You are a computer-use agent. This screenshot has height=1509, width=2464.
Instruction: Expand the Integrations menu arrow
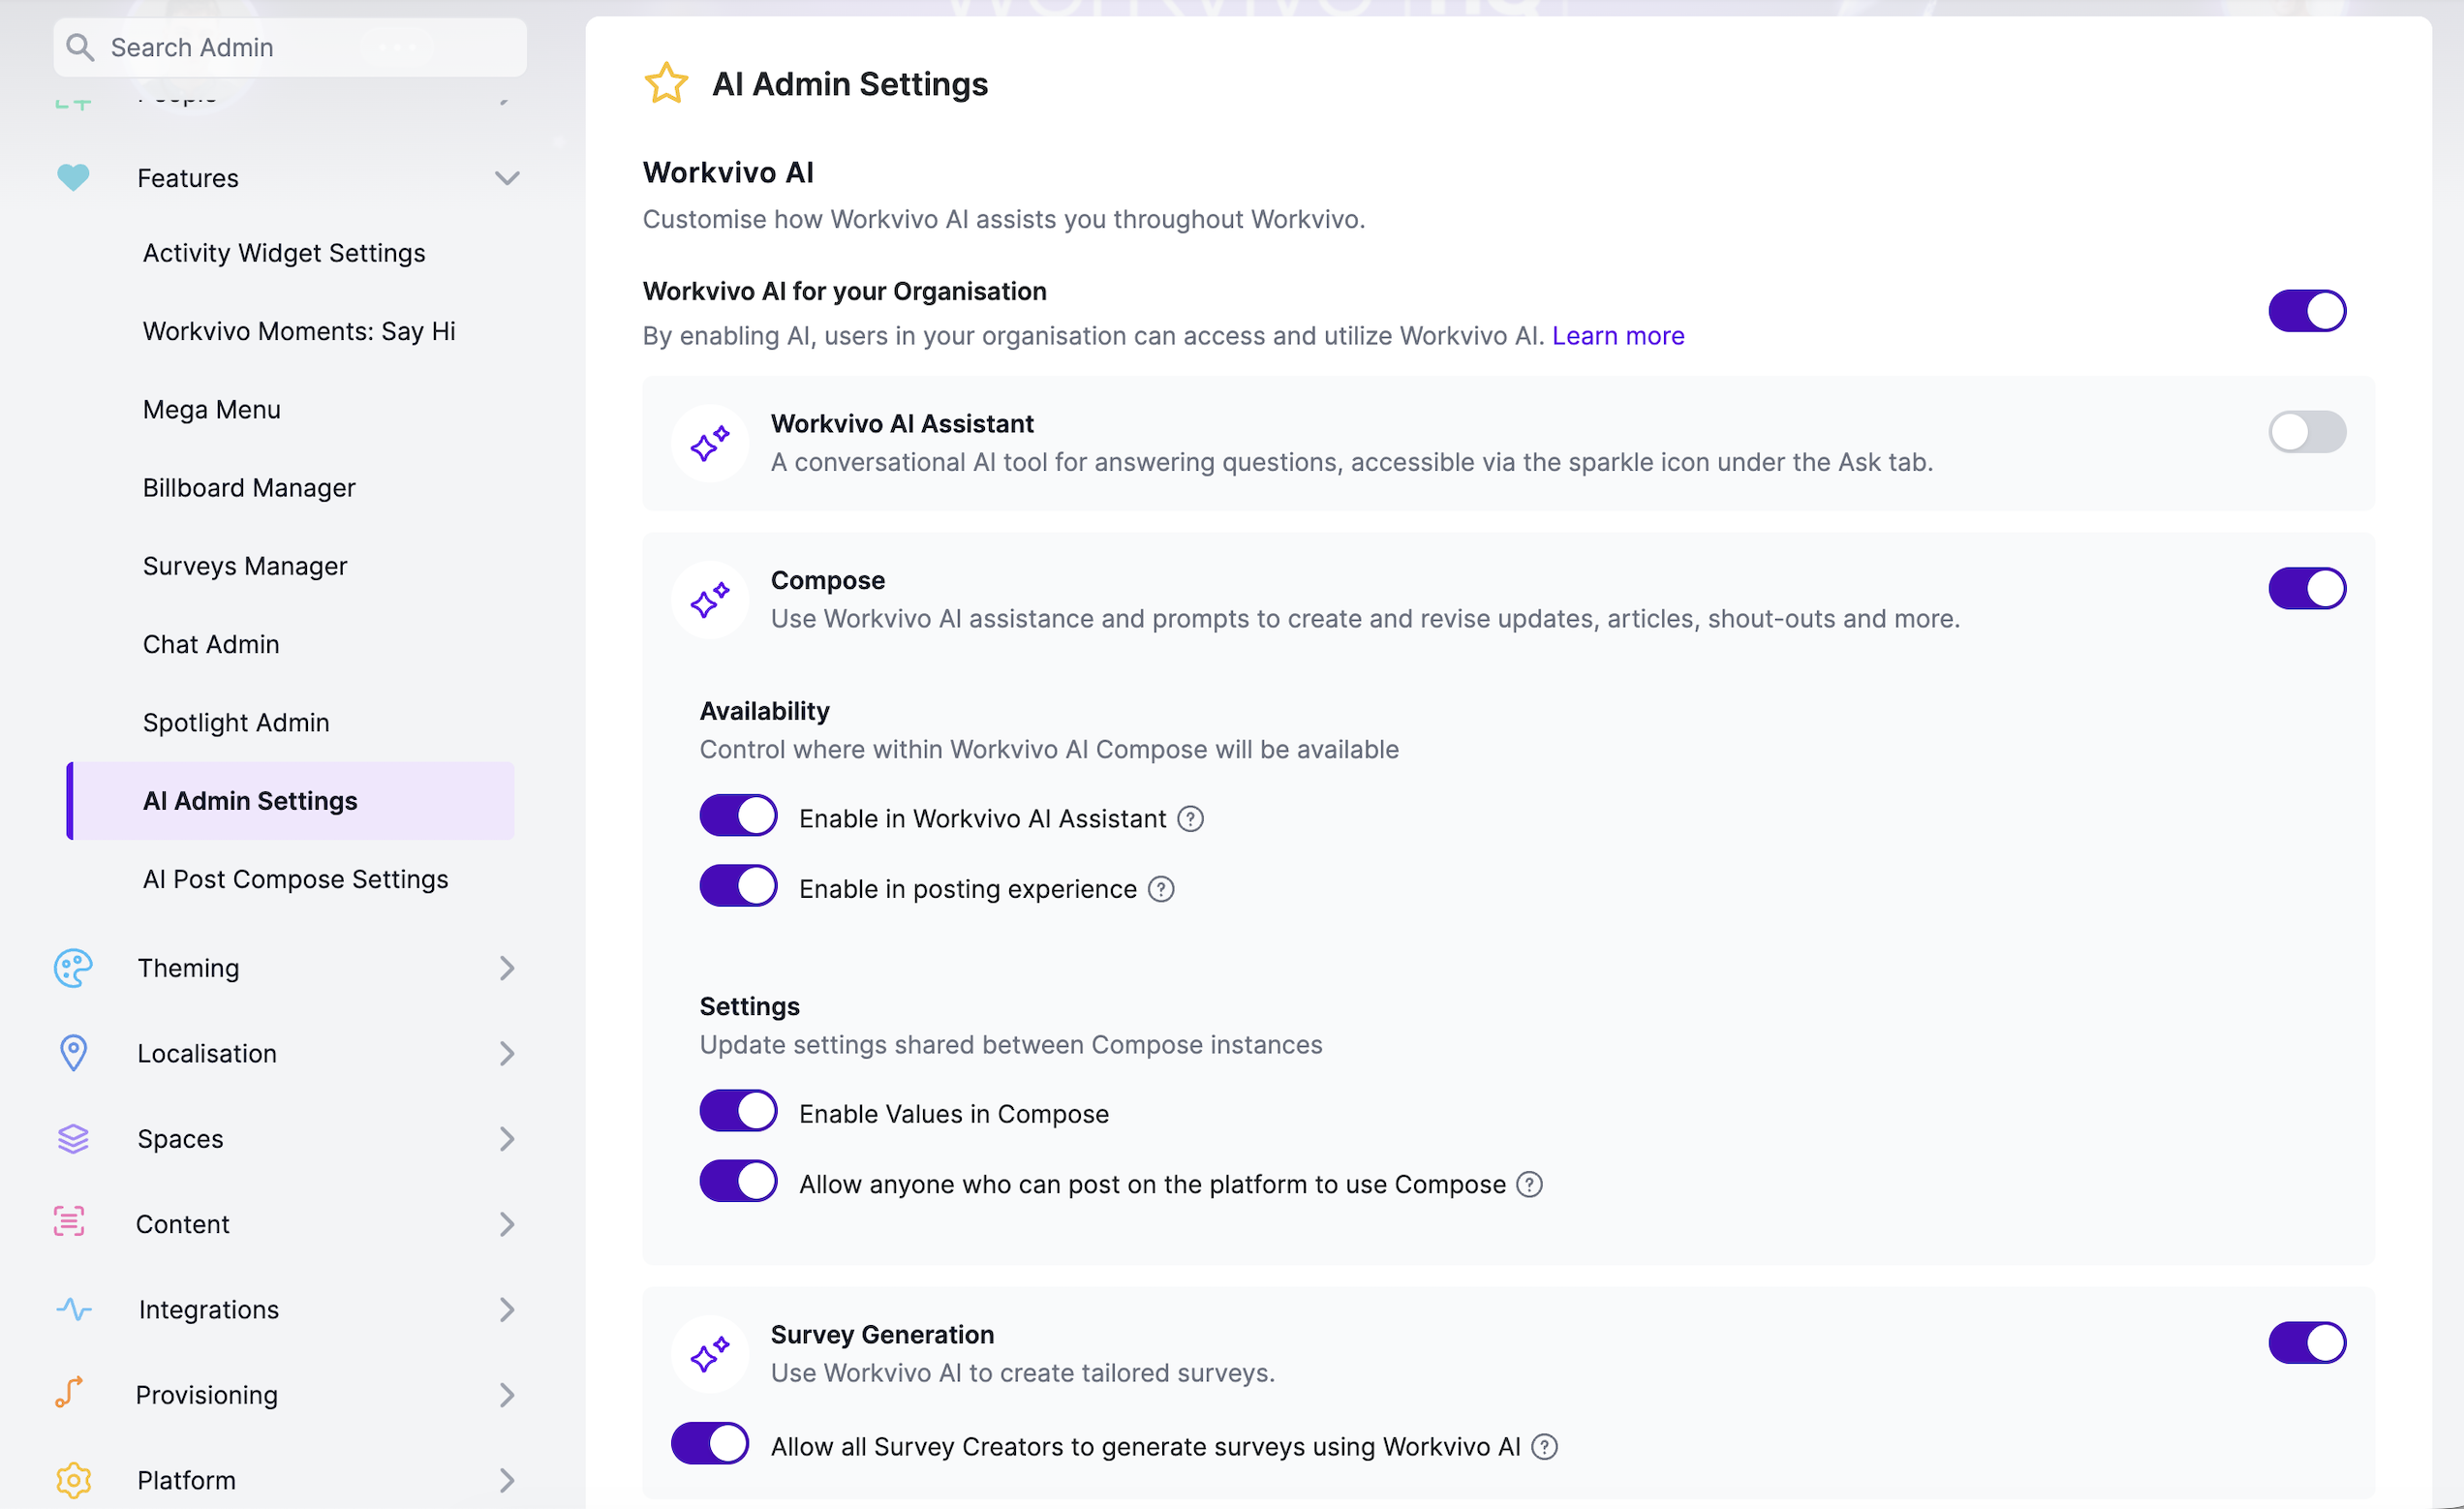(x=507, y=1310)
